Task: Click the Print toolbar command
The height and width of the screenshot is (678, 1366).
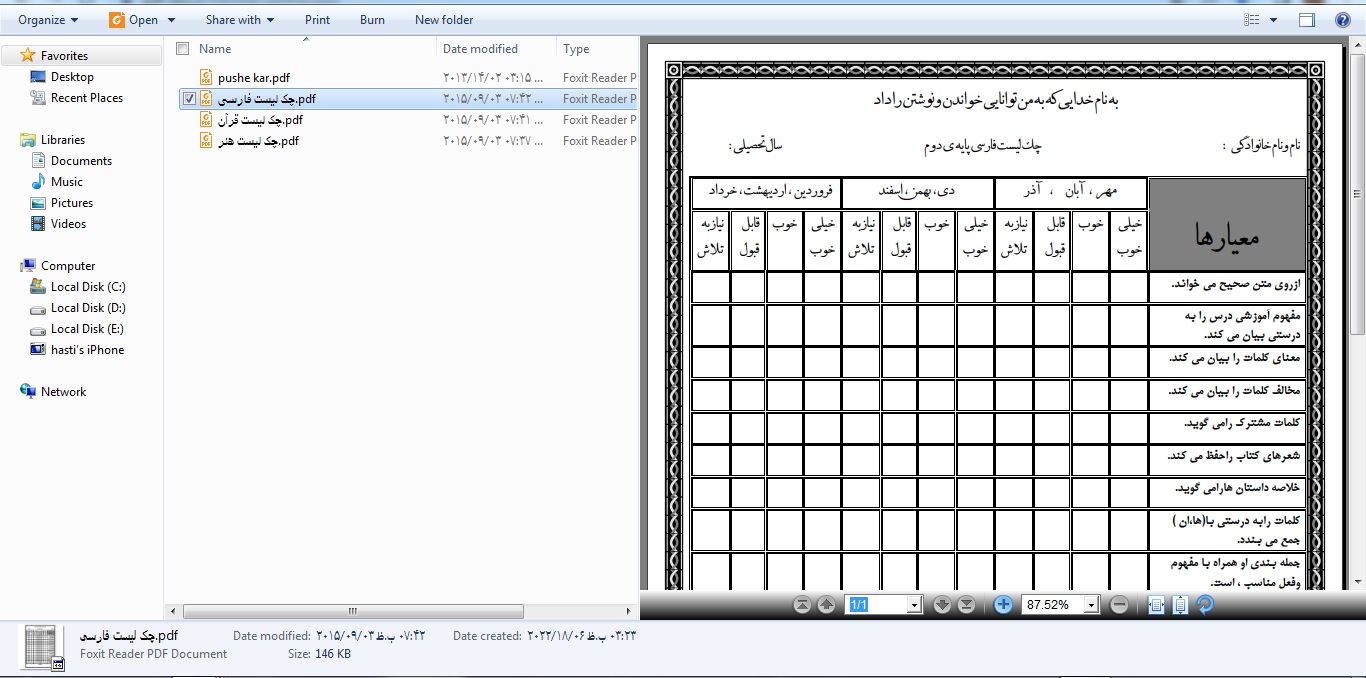Action: point(317,19)
